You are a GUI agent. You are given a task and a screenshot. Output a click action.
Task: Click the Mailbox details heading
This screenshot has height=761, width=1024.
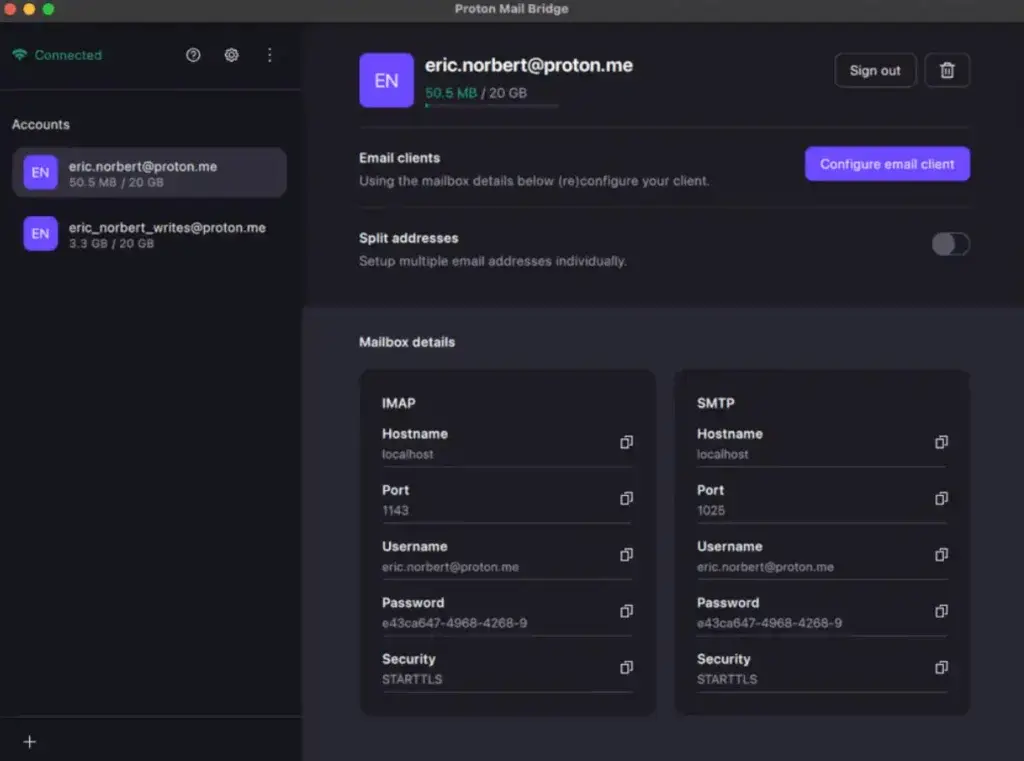coord(407,342)
